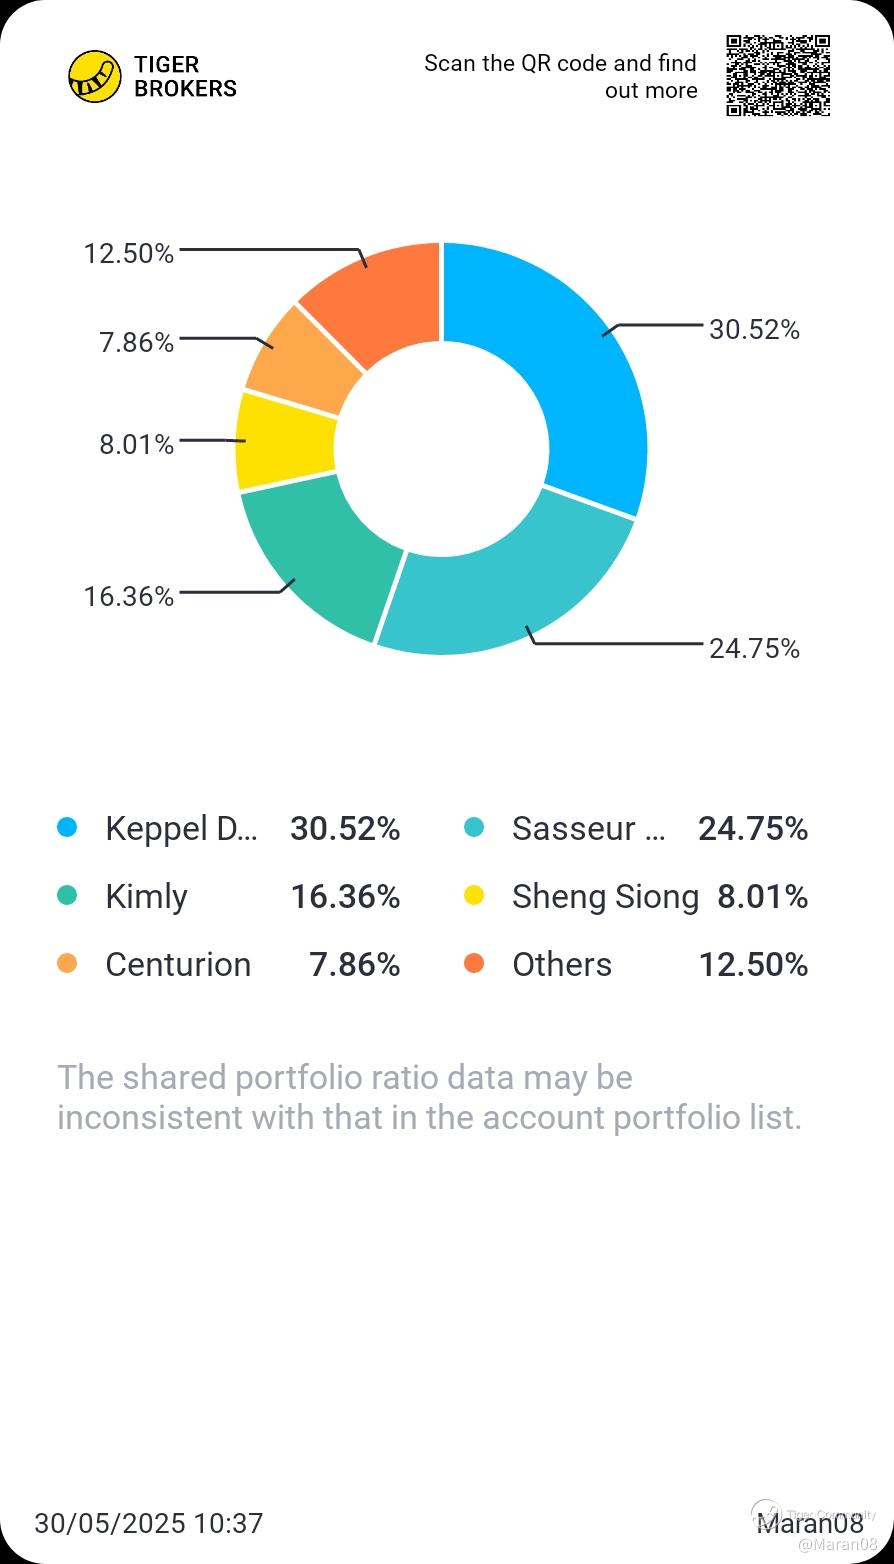Click the green Kimly legend dot

(x=67, y=896)
